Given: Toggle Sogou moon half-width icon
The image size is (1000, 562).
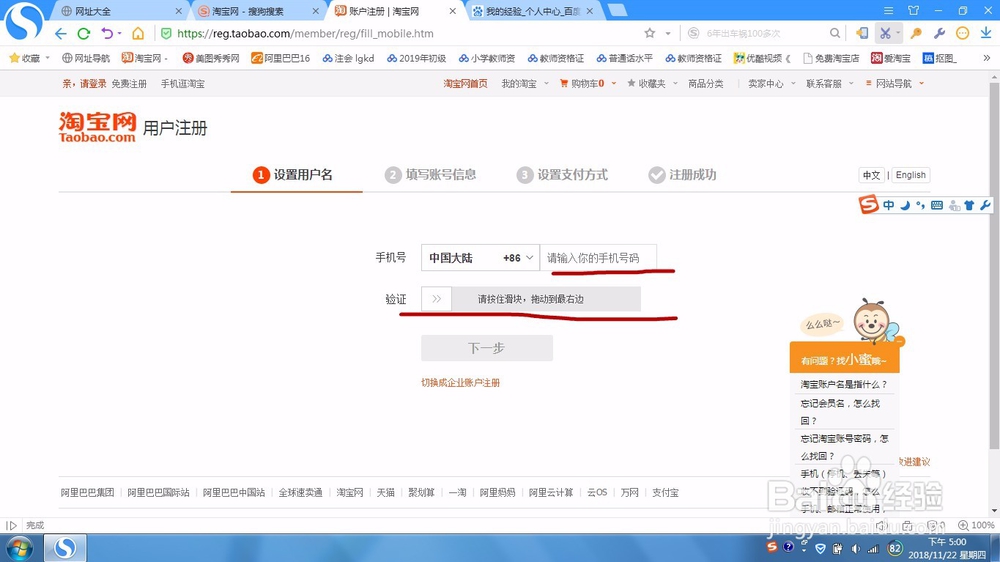Looking at the screenshot, I should 905,205.
